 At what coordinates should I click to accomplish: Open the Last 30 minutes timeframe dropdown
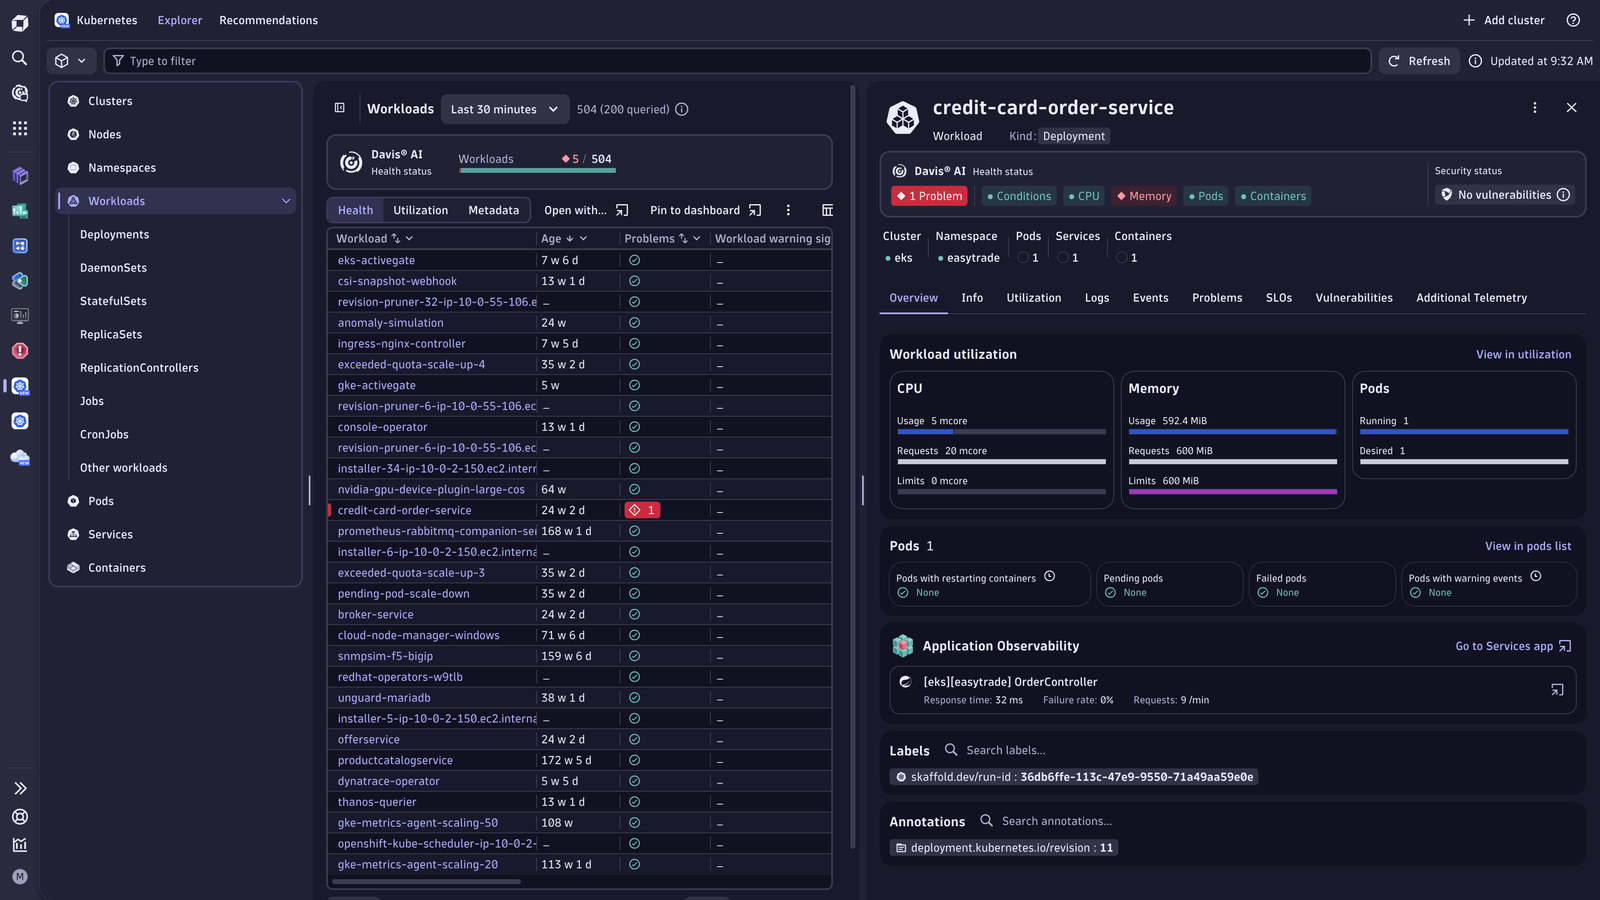(505, 109)
